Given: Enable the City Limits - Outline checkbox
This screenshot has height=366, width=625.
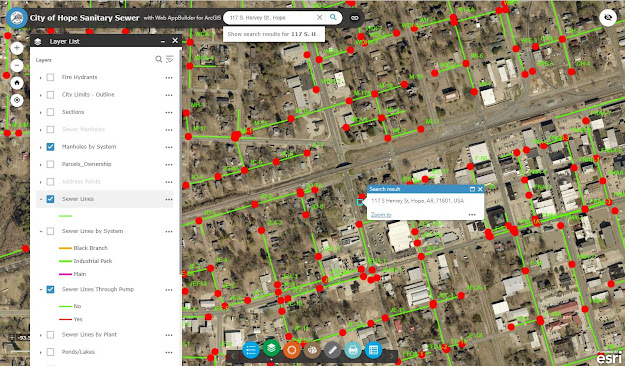Looking at the screenshot, I should click(x=50, y=95).
